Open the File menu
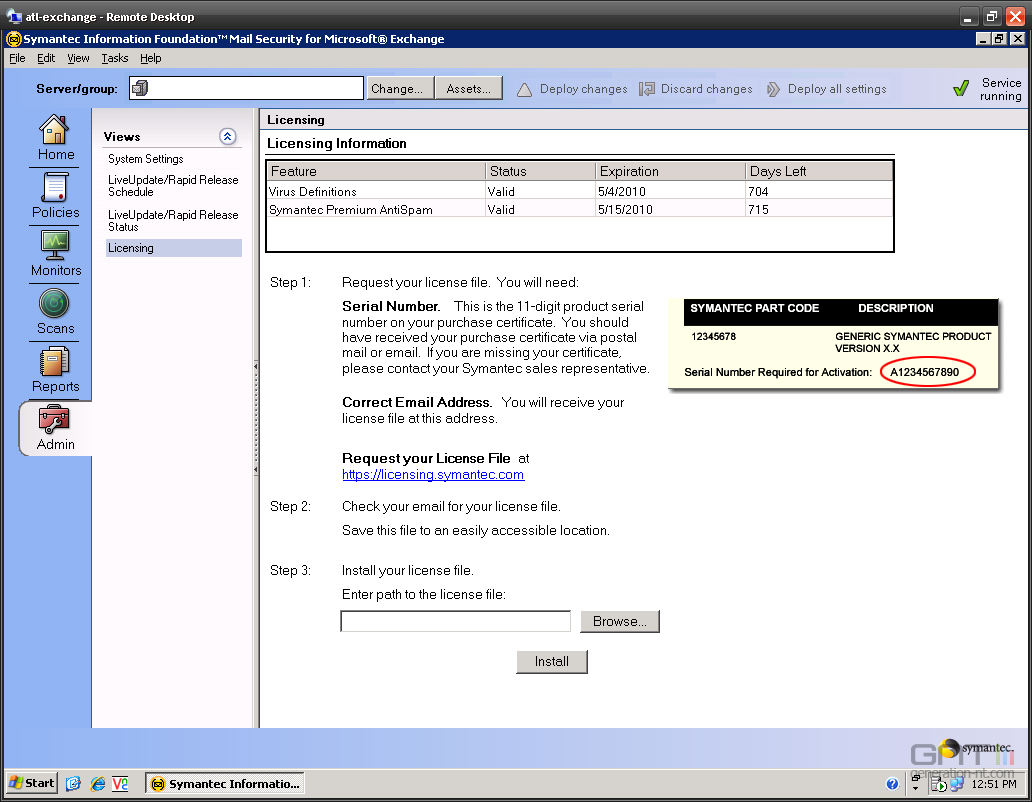Image resolution: width=1032 pixels, height=802 pixels. pos(17,58)
